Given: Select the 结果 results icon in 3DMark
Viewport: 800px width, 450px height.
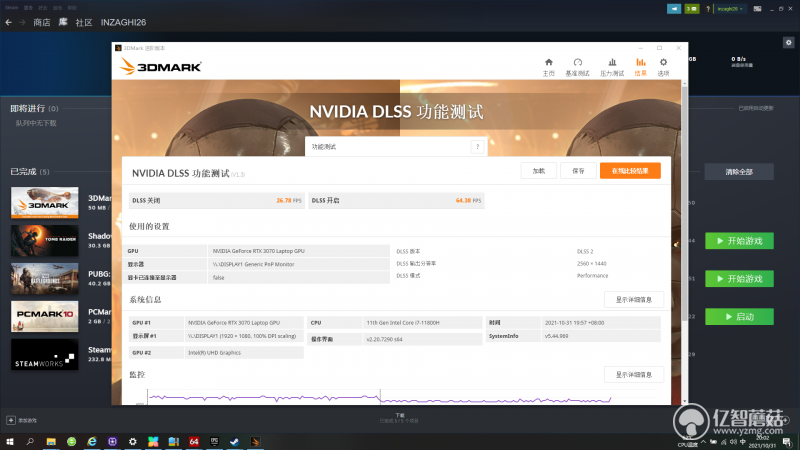Looking at the screenshot, I should point(640,67).
